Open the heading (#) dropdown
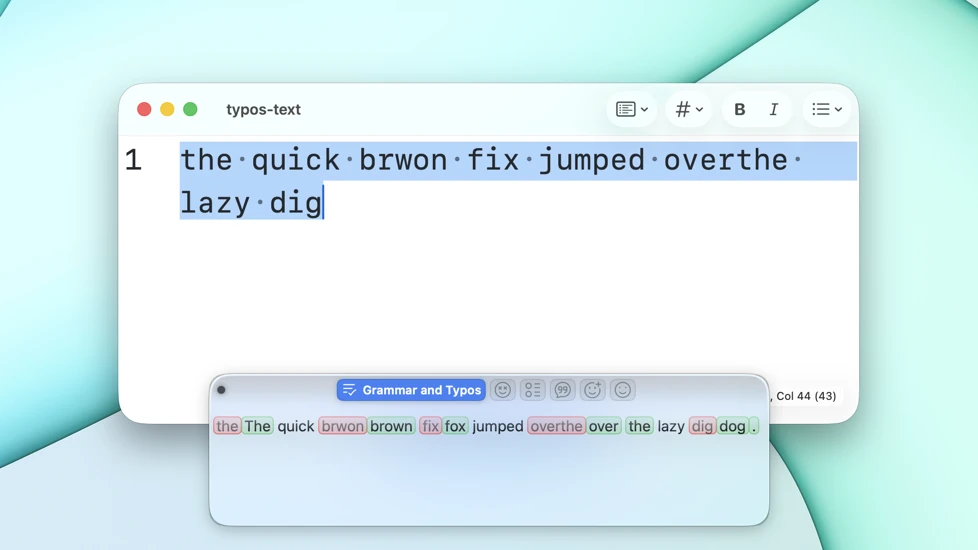 click(689, 109)
